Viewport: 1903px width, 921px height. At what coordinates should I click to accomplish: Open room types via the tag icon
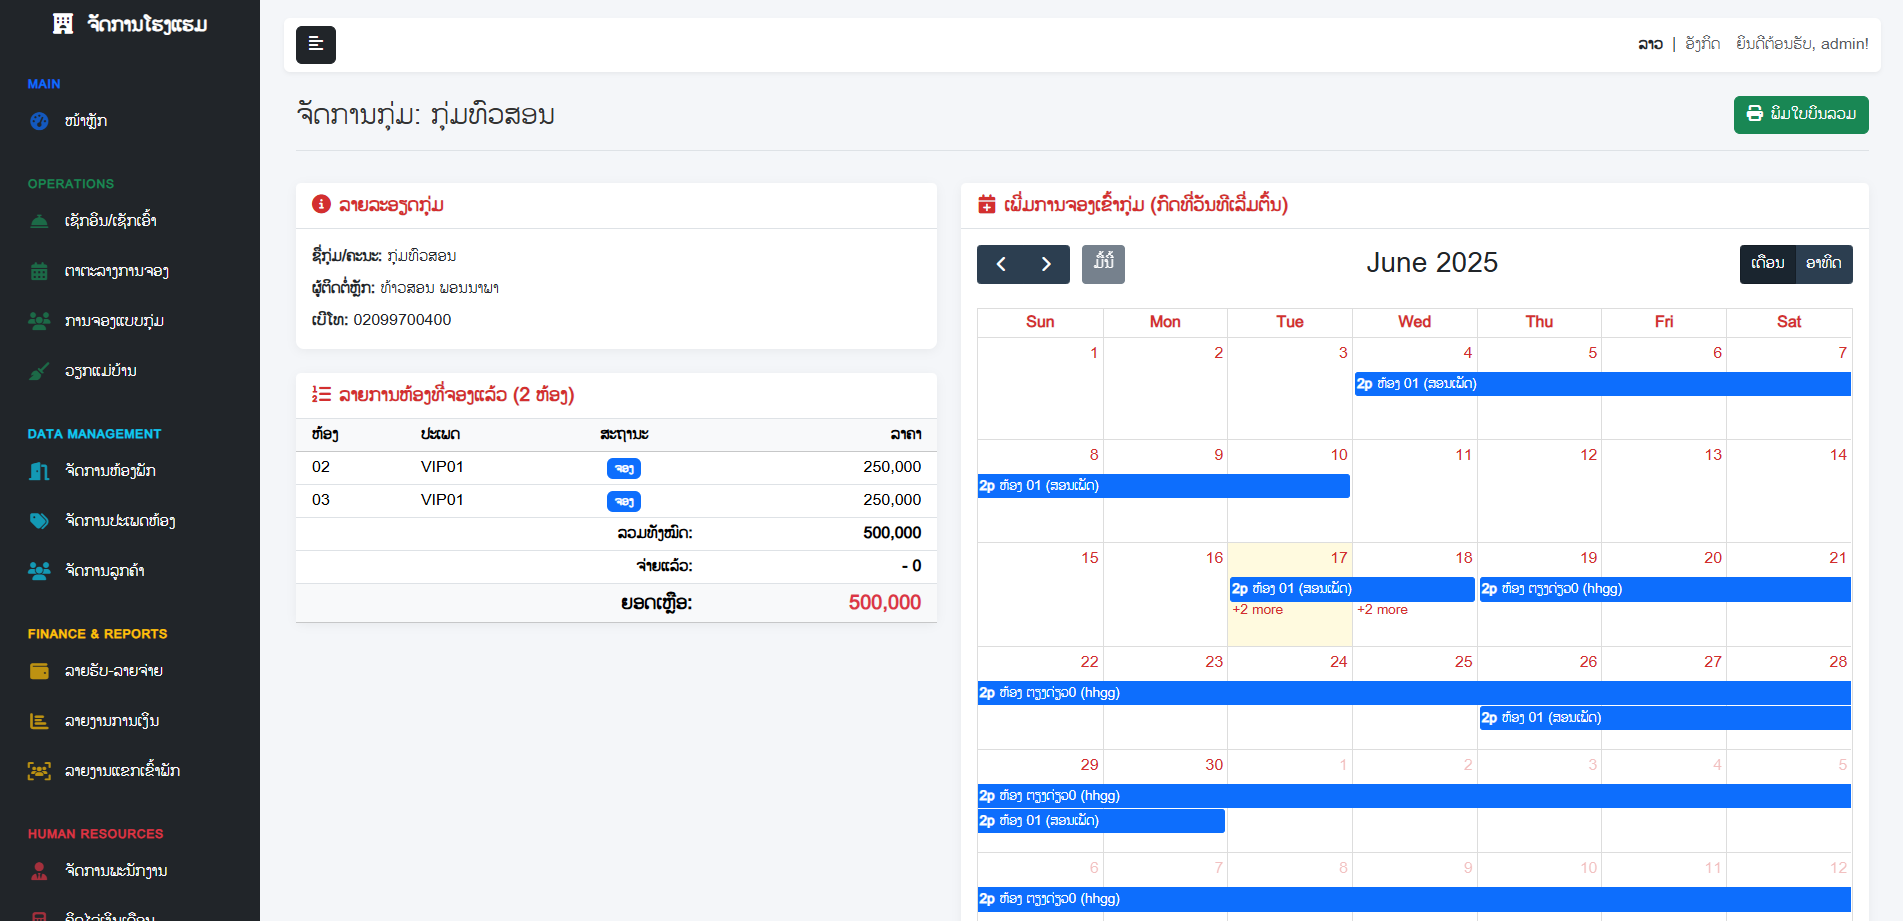tap(39, 521)
